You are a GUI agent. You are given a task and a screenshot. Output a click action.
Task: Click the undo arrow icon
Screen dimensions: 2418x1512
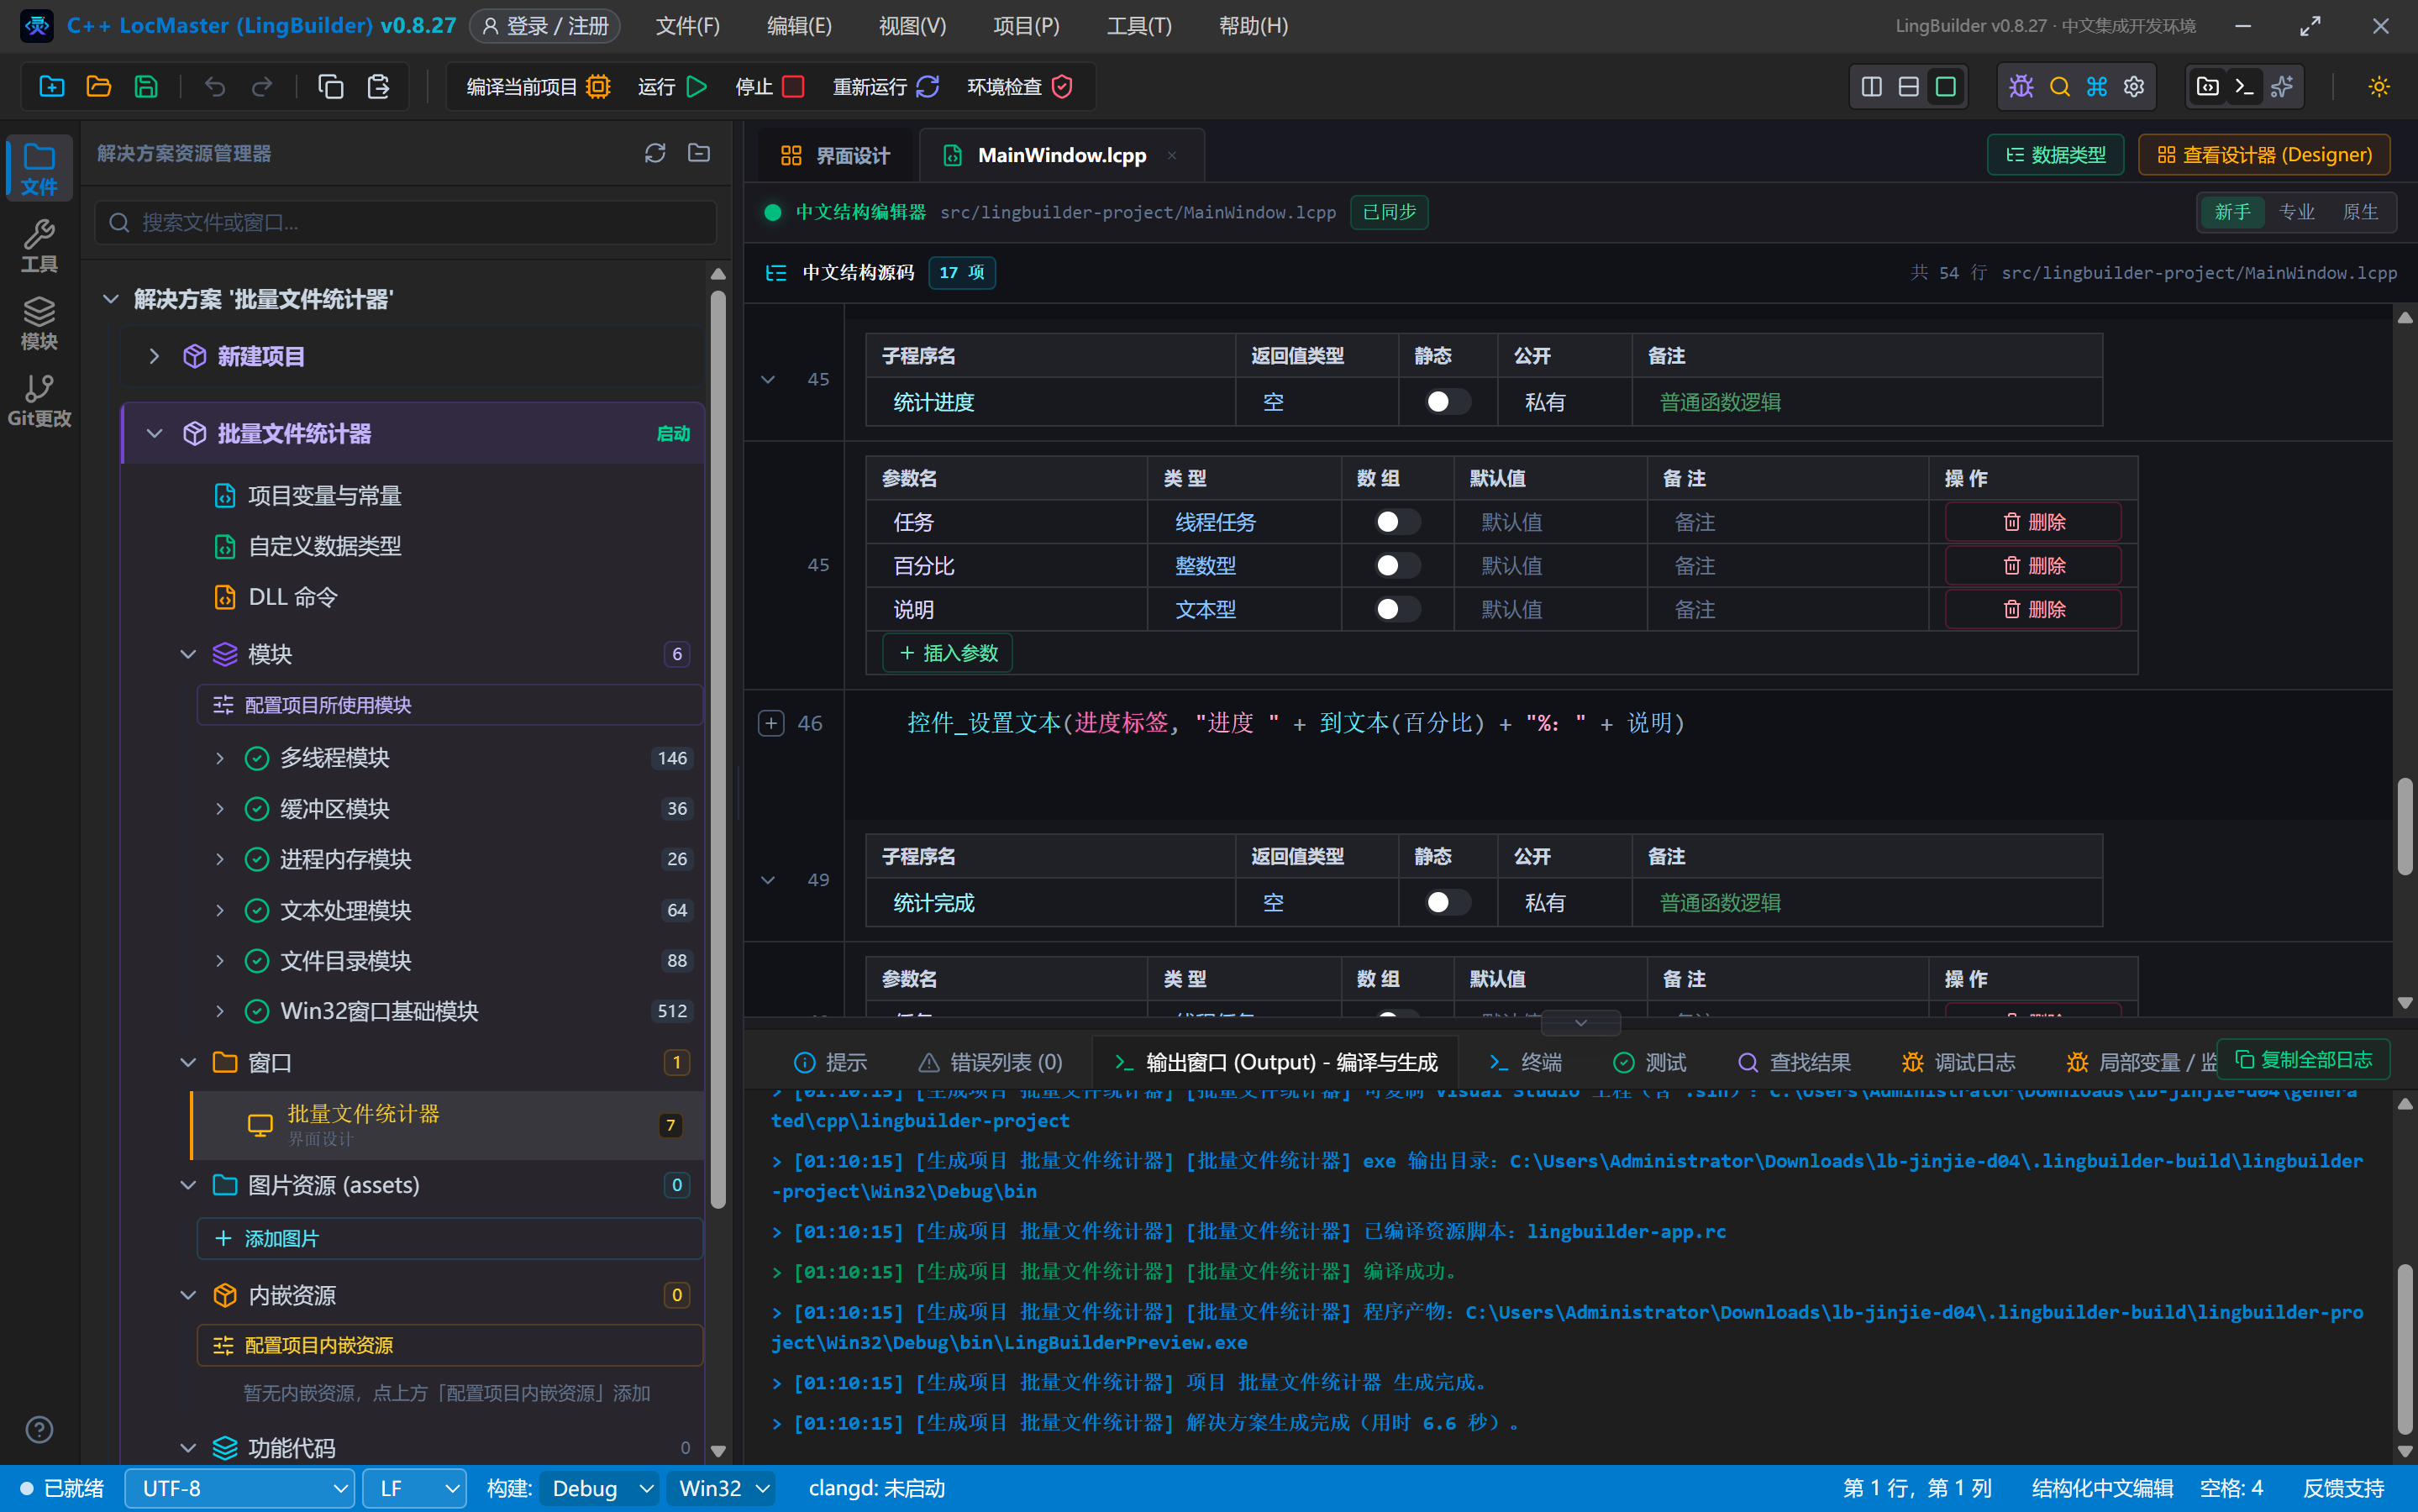coord(215,87)
